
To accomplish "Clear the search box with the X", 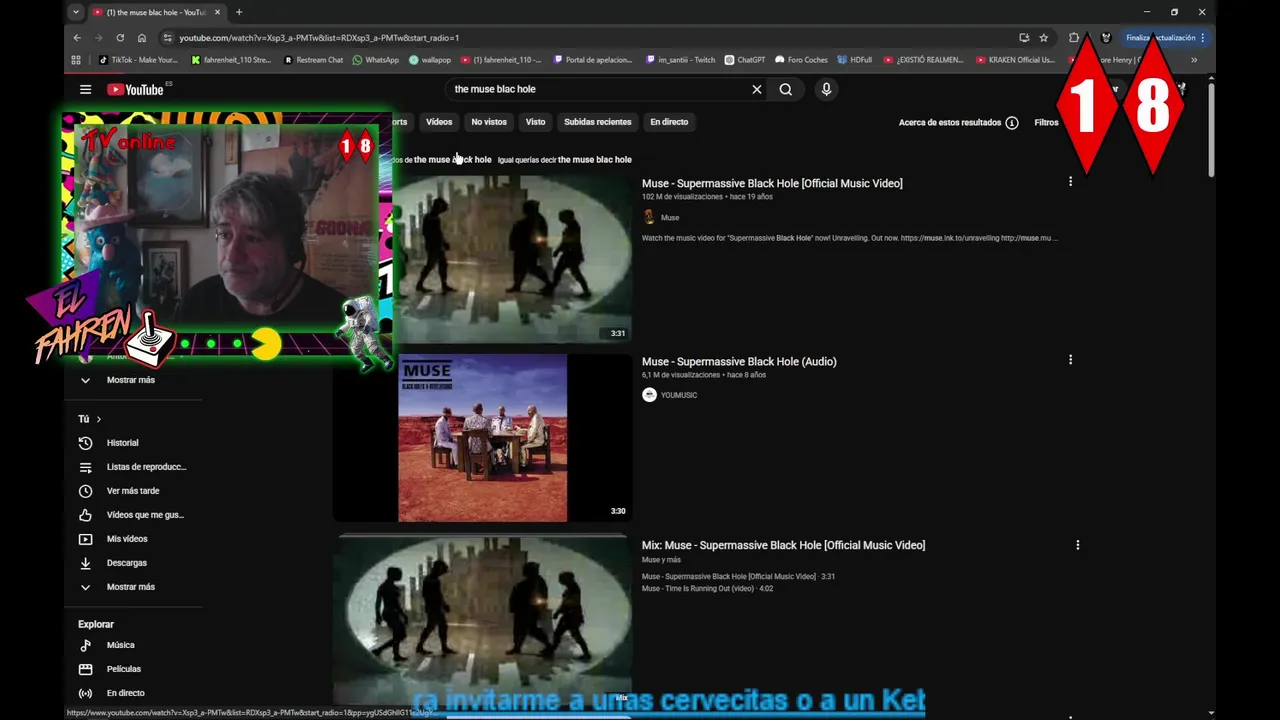I will pyautogui.click(x=757, y=89).
